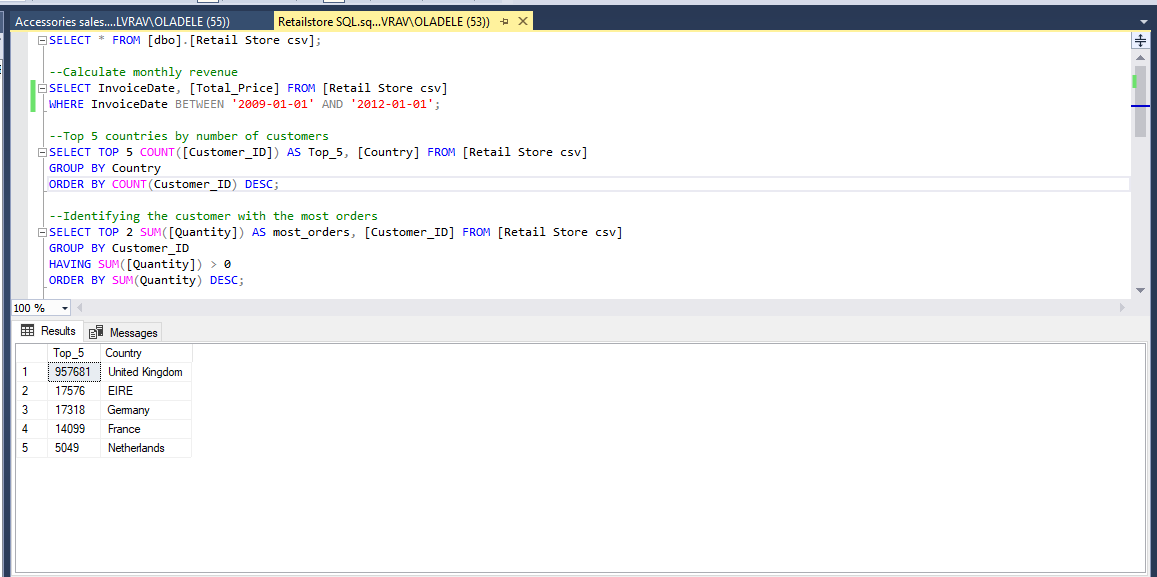Click the editor vertical scrollbar up arrow

click(x=1140, y=58)
